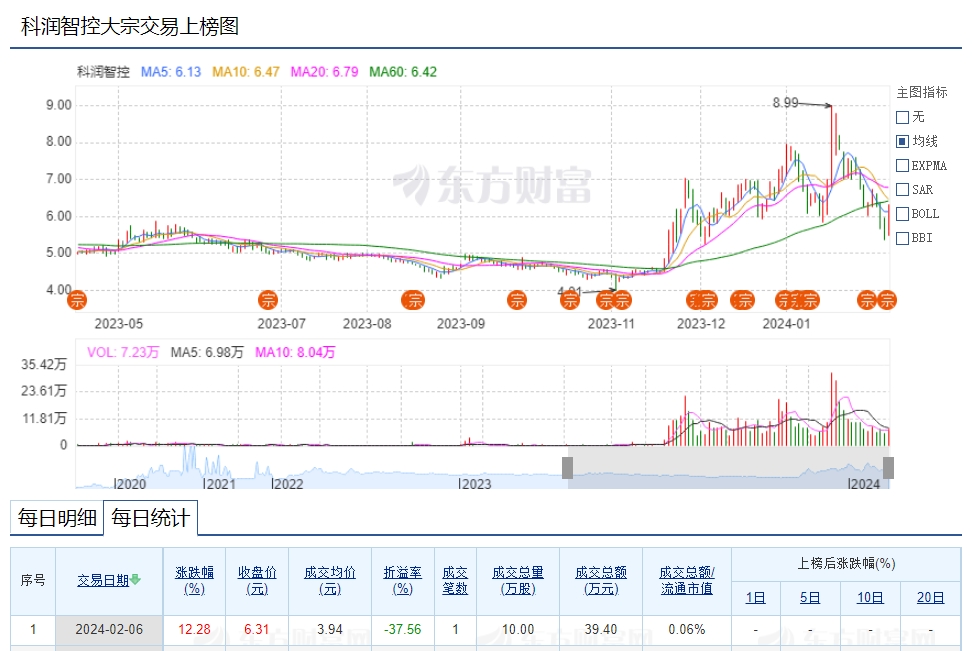Enable the SAR indicator checkbox
Viewport: 972px width, 651px height.
(x=902, y=189)
